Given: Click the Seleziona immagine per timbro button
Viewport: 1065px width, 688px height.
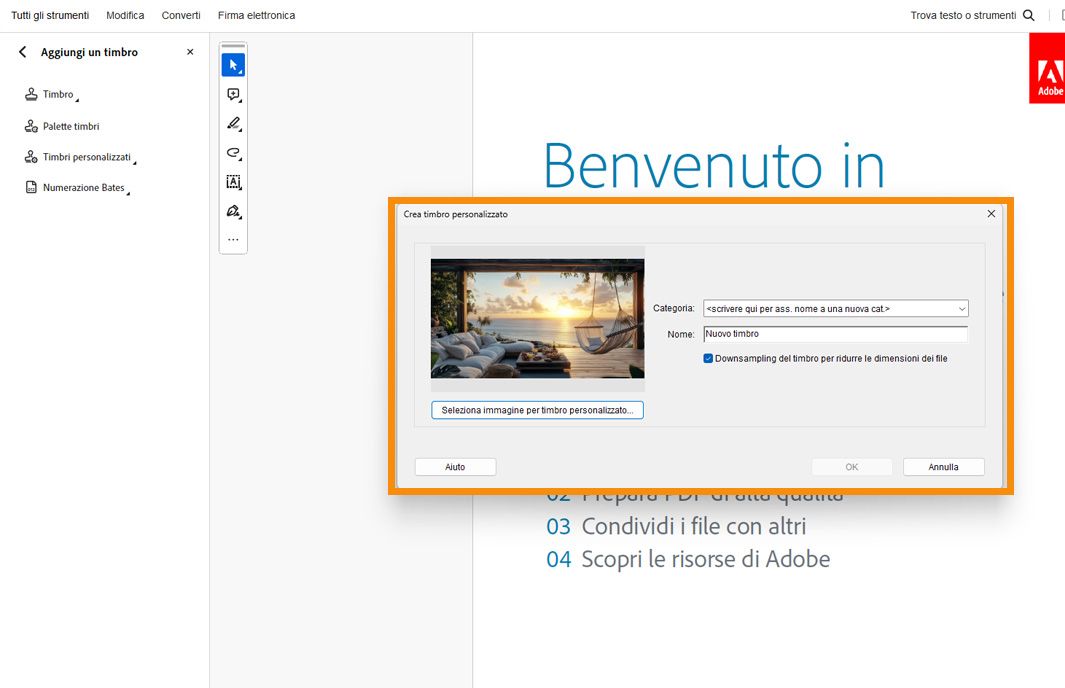Looking at the screenshot, I should click(x=537, y=410).
